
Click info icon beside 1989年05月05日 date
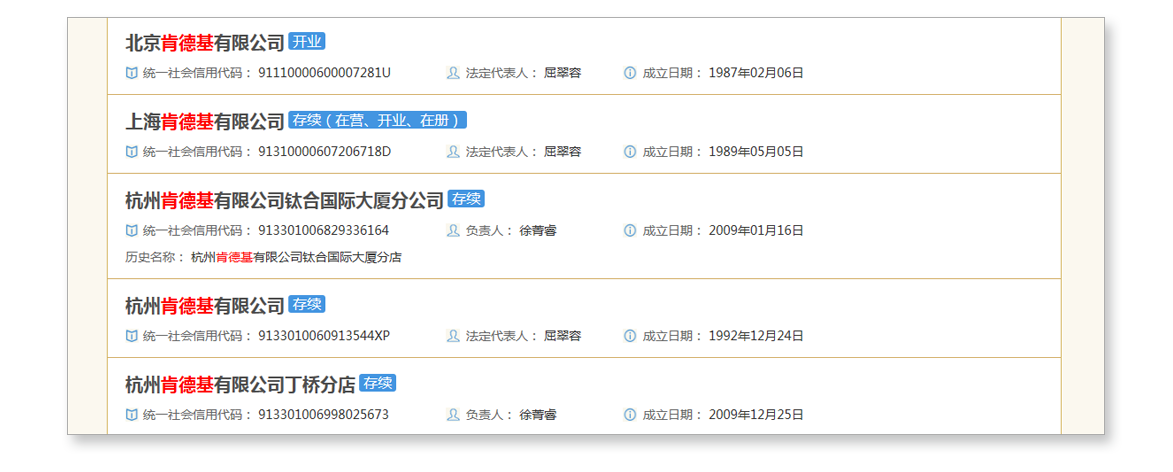click(630, 152)
